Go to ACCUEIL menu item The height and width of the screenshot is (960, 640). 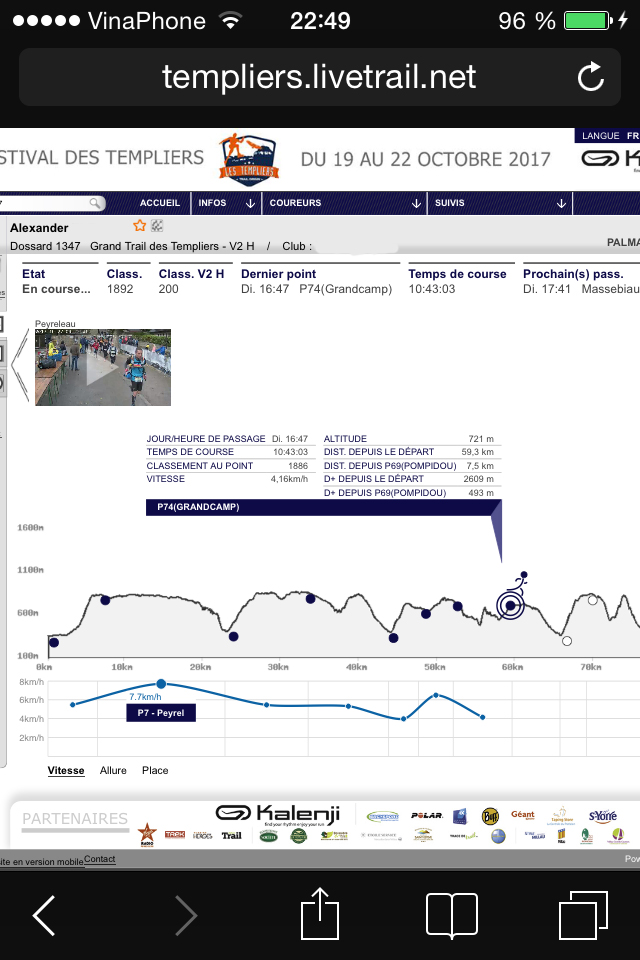tap(160, 203)
